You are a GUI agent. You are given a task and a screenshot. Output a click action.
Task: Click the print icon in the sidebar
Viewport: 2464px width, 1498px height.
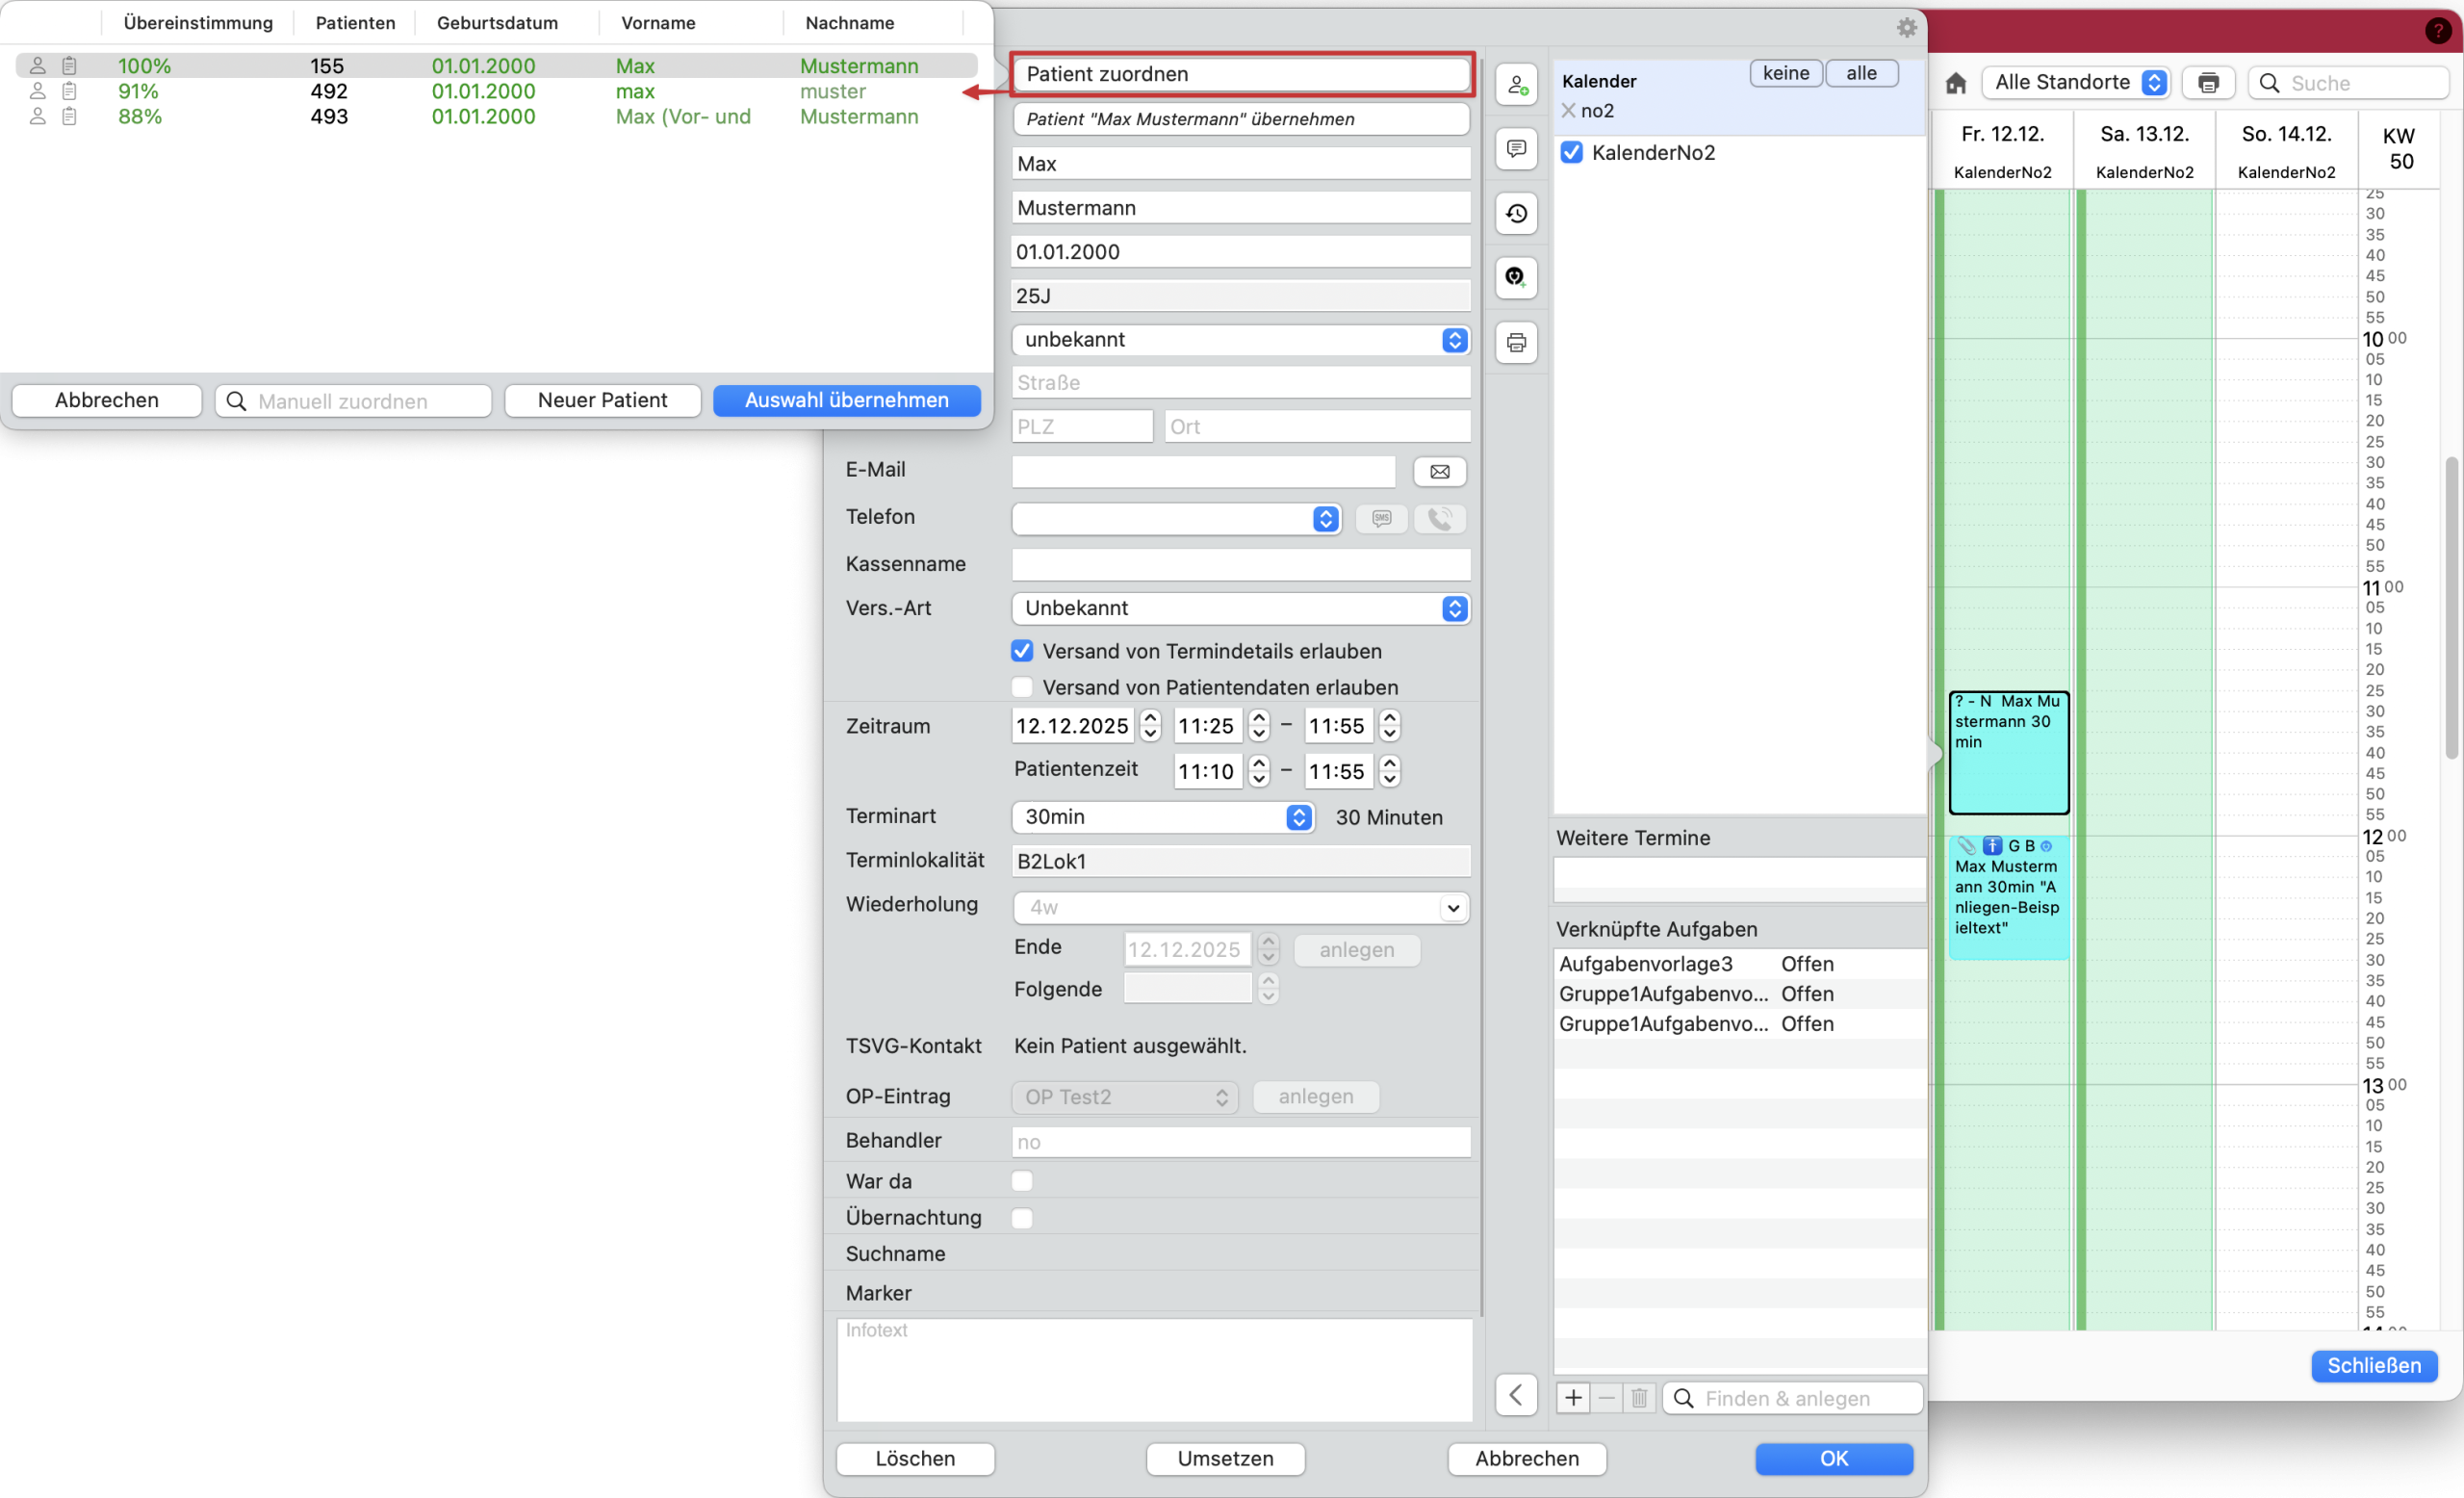1515,342
